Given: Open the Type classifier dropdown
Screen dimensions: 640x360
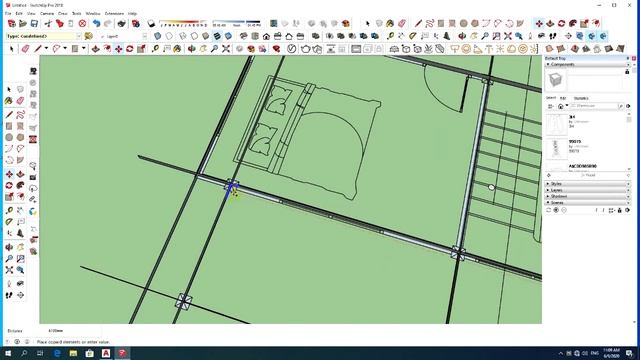Looking at the screenshot, I should (78, 36).
